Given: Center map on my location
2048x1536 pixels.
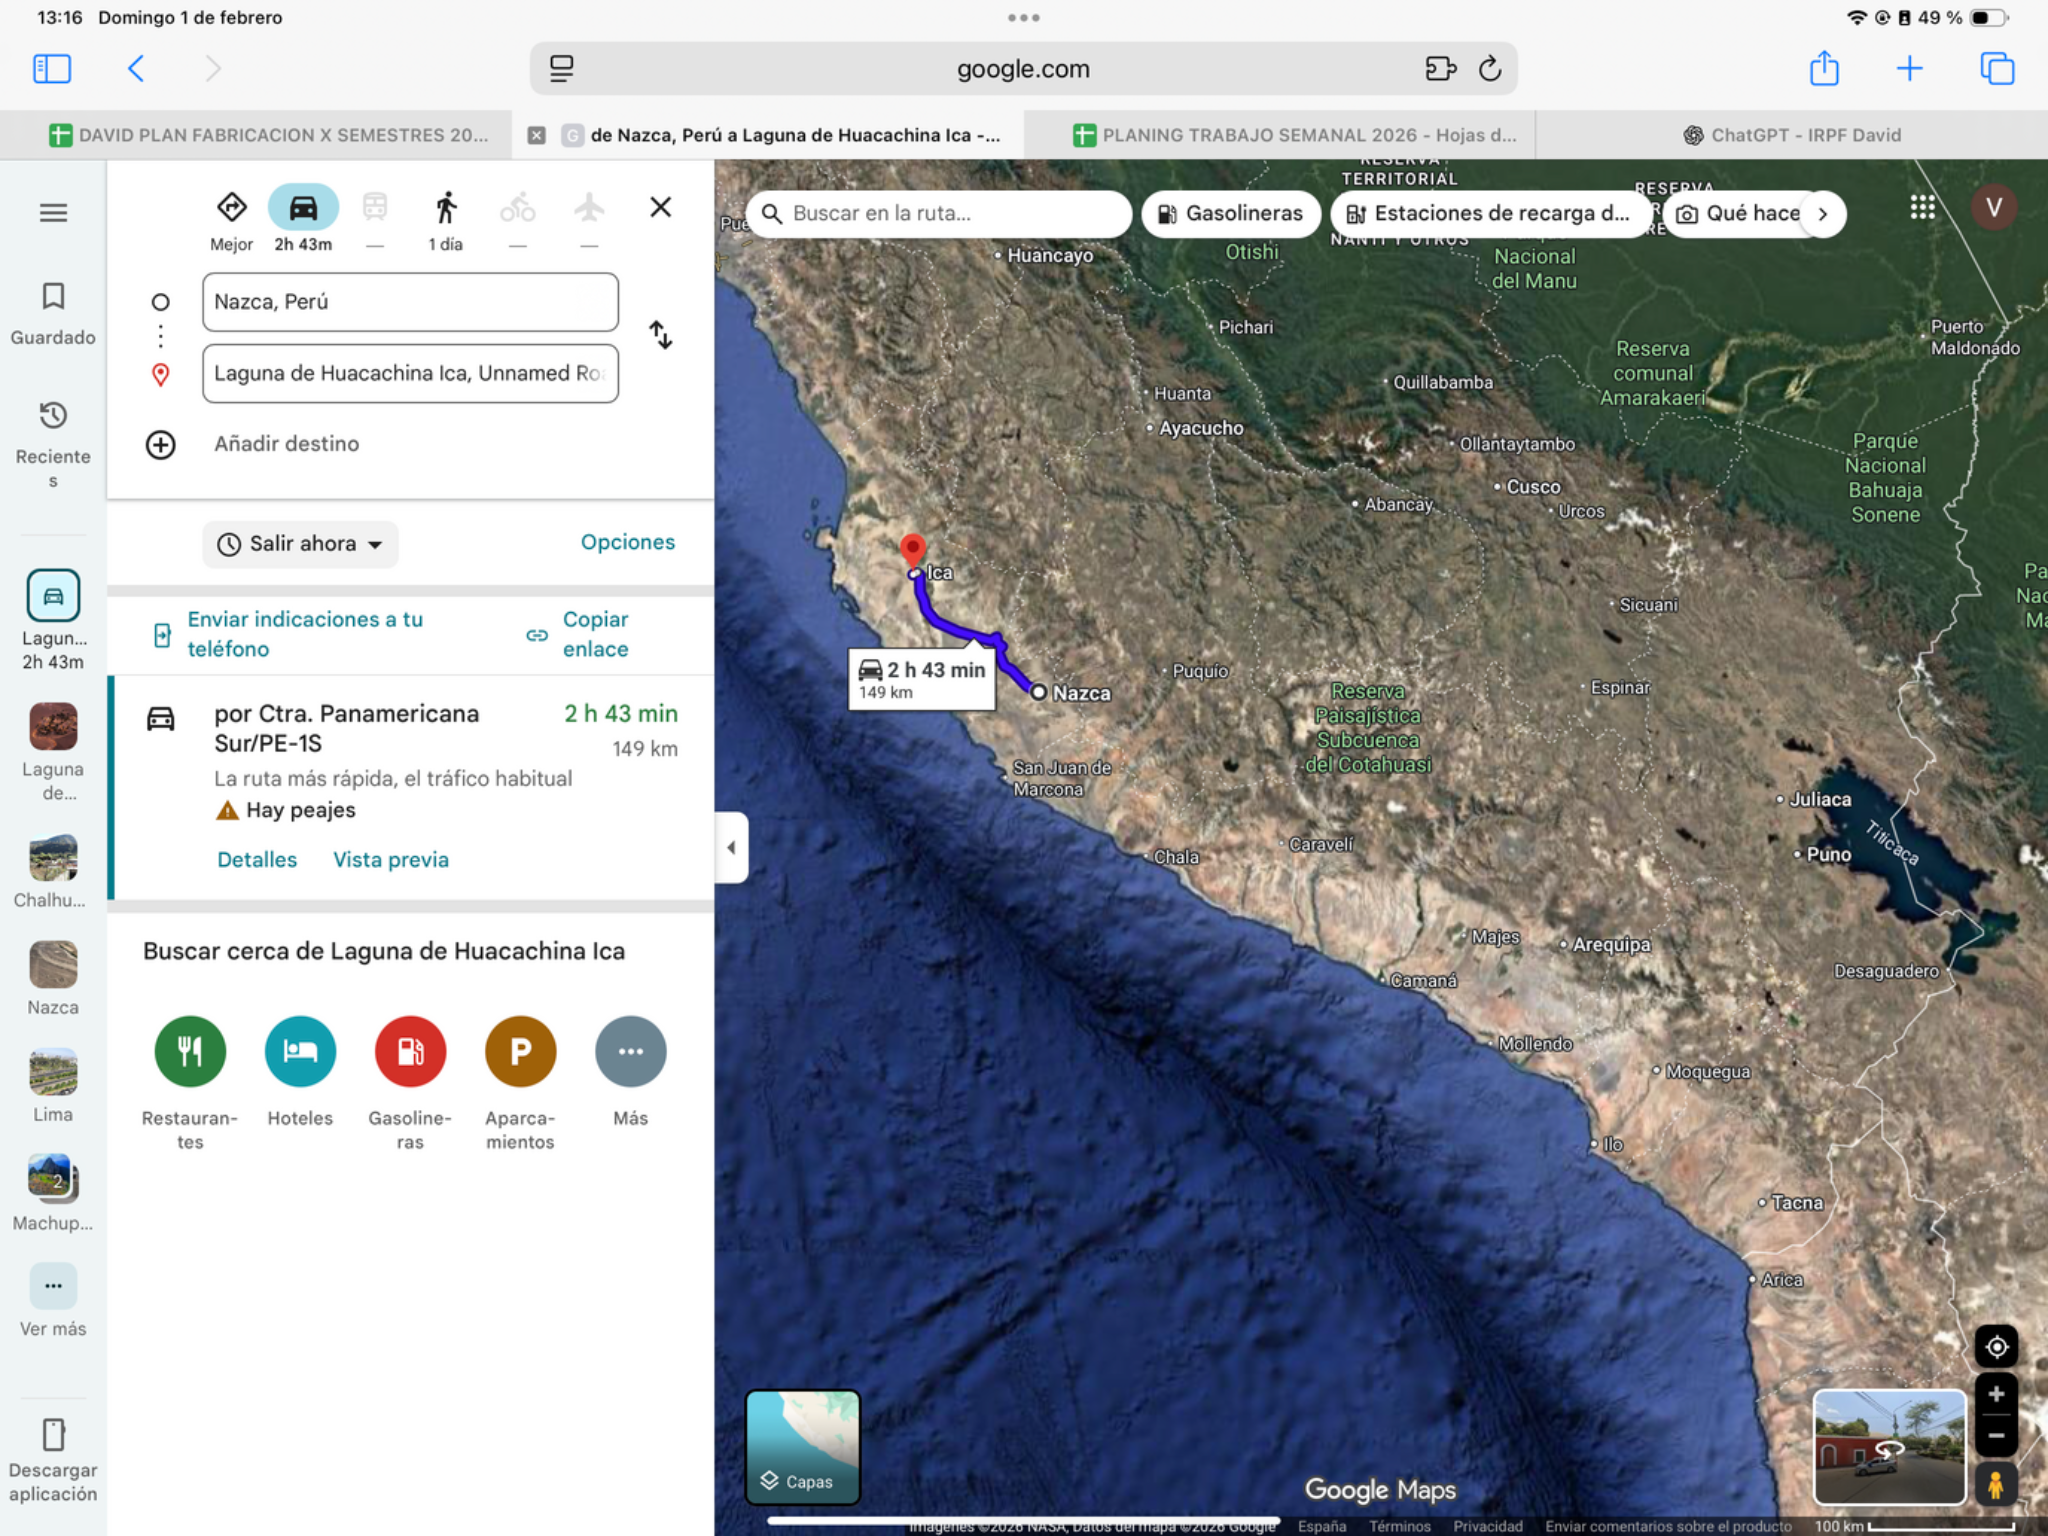Looking at the screenshot, I should [x=1996, y=1346].
